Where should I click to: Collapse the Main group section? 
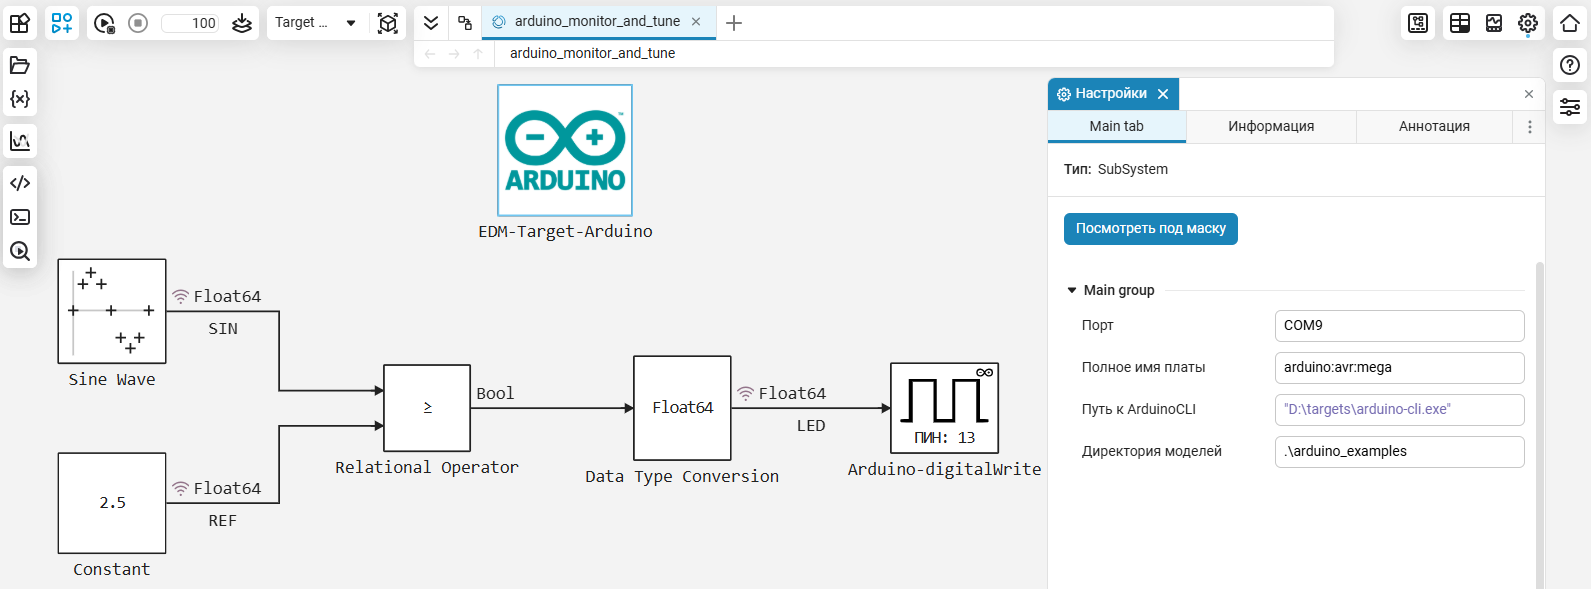(x=1072, y=290)
